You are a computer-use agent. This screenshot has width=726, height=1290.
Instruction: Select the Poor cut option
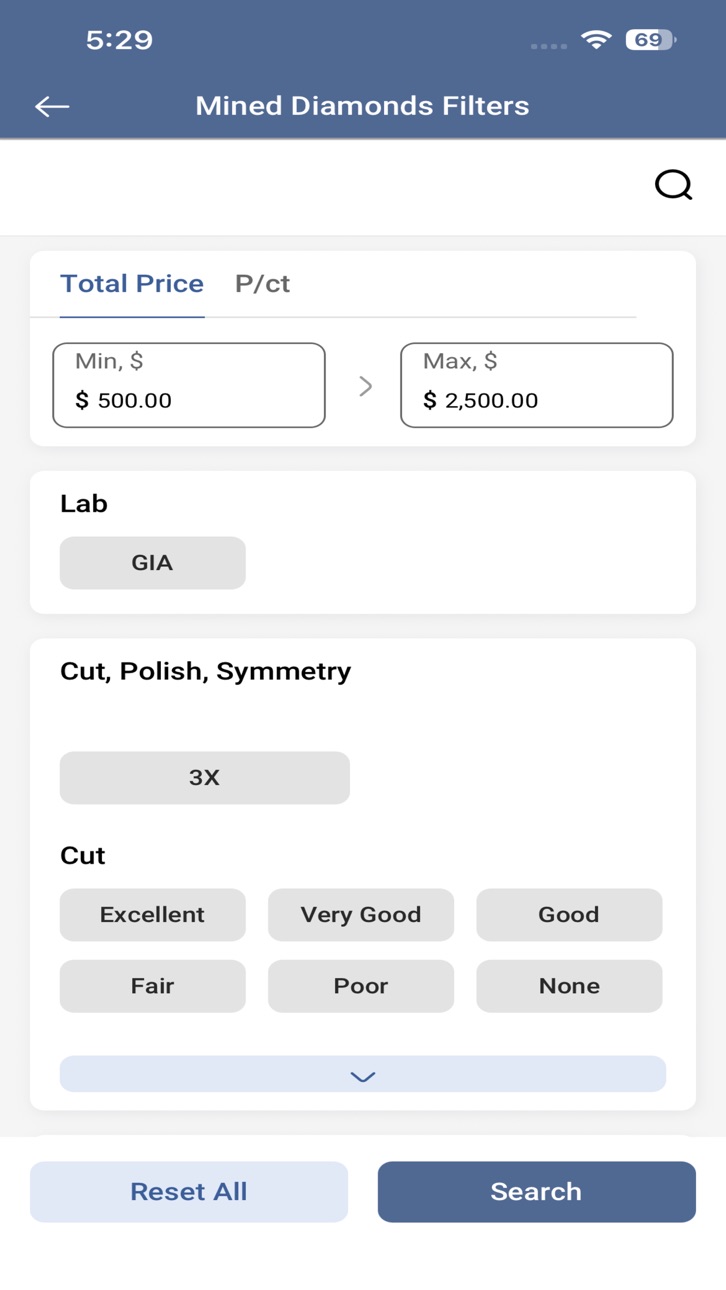point(361,986)
